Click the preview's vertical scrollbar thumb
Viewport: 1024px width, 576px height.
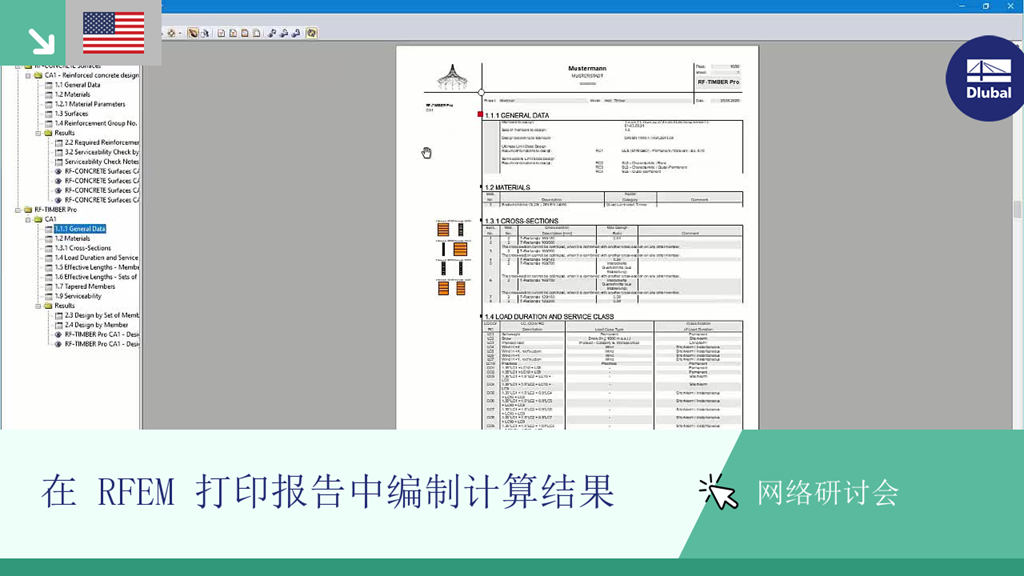pos(1017,210)
